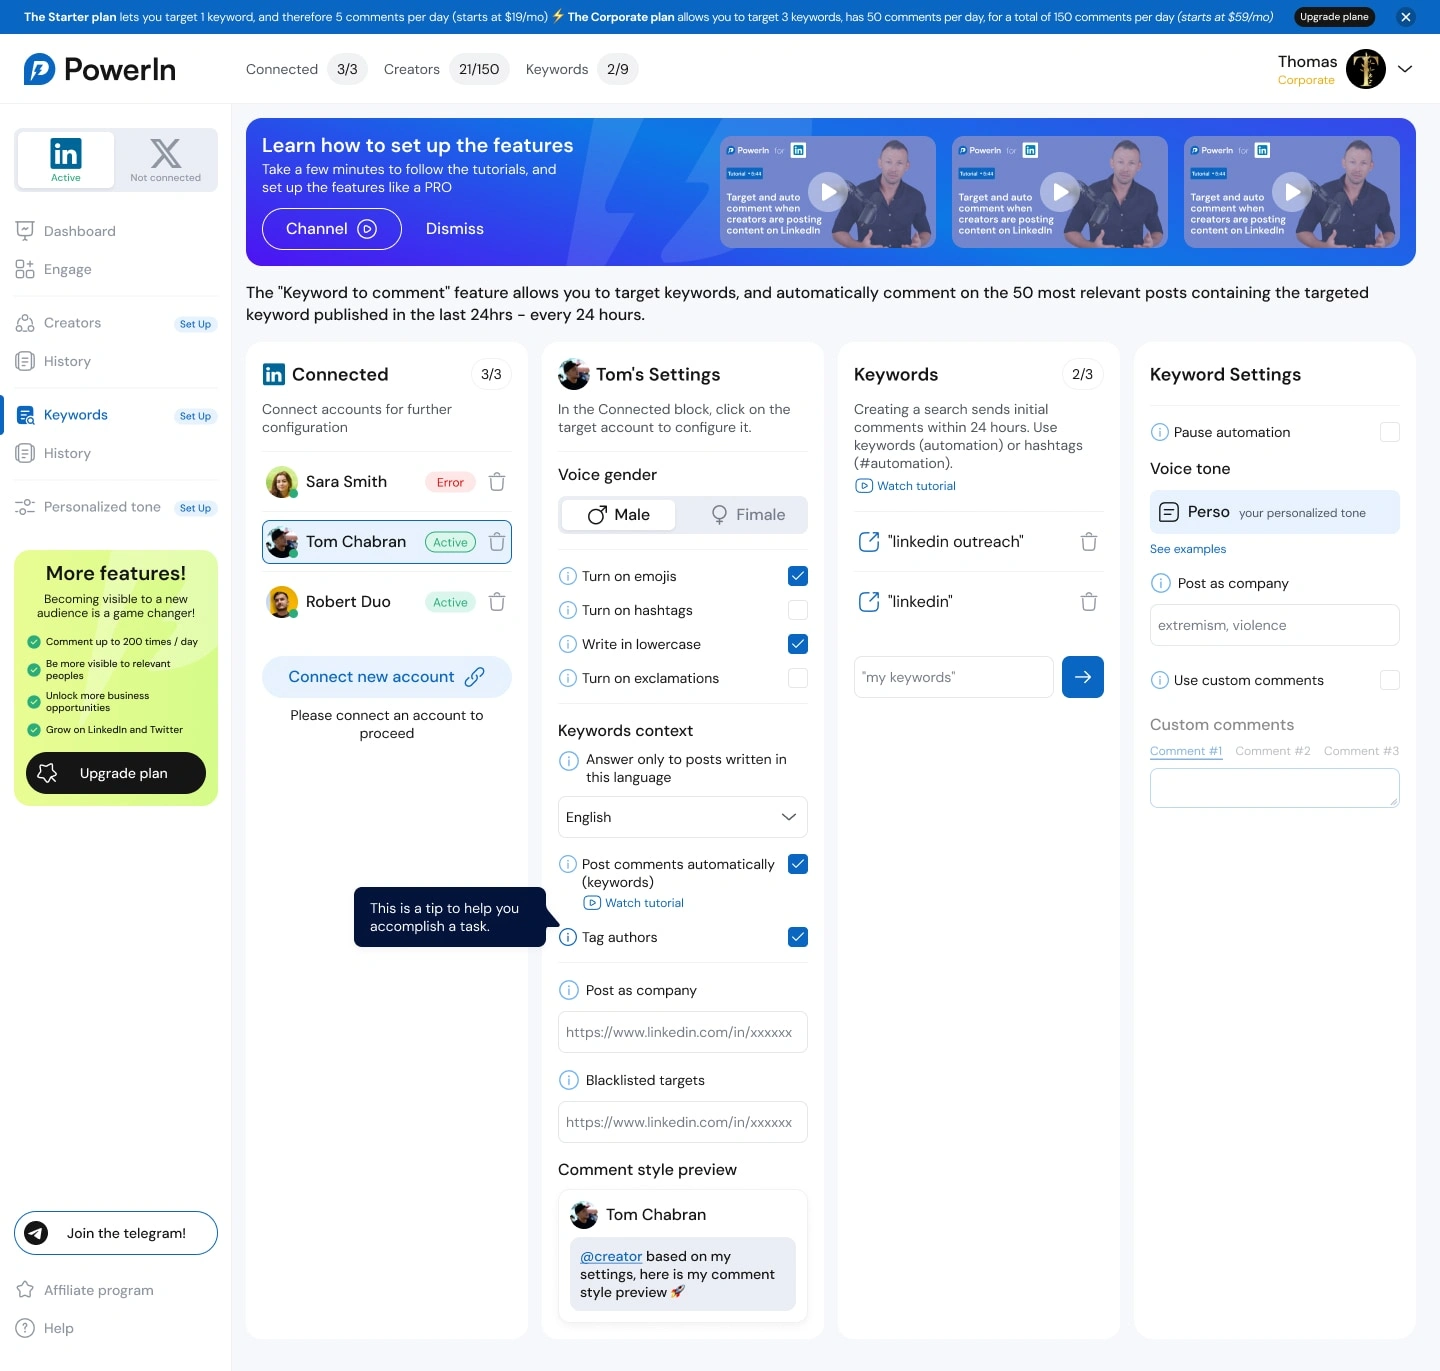This screenshot has height=1371, width=1440.
Task: Show info for Use custom comments
Action: coord(1160,680)
